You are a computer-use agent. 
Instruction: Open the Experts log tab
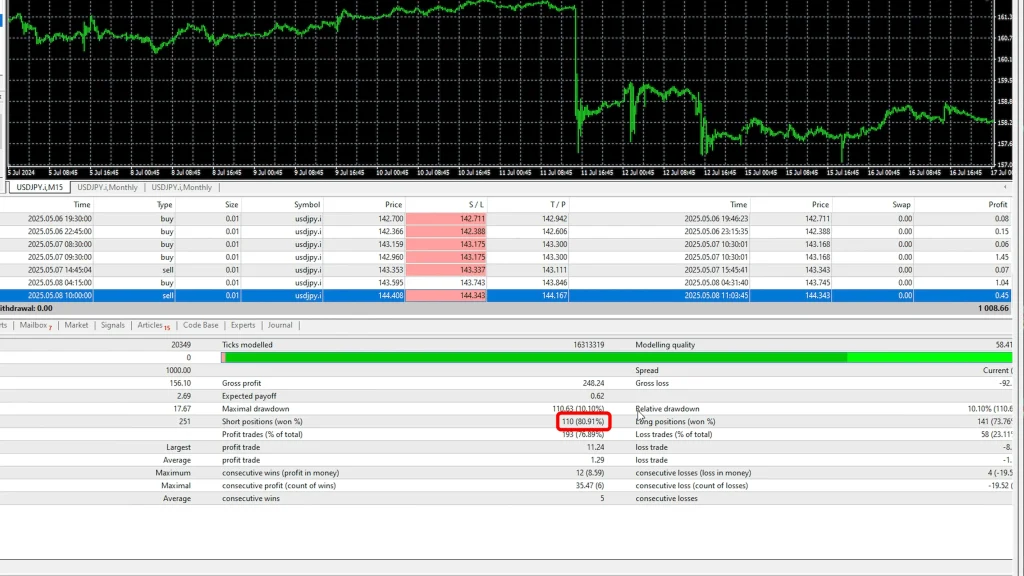(243, 325)
